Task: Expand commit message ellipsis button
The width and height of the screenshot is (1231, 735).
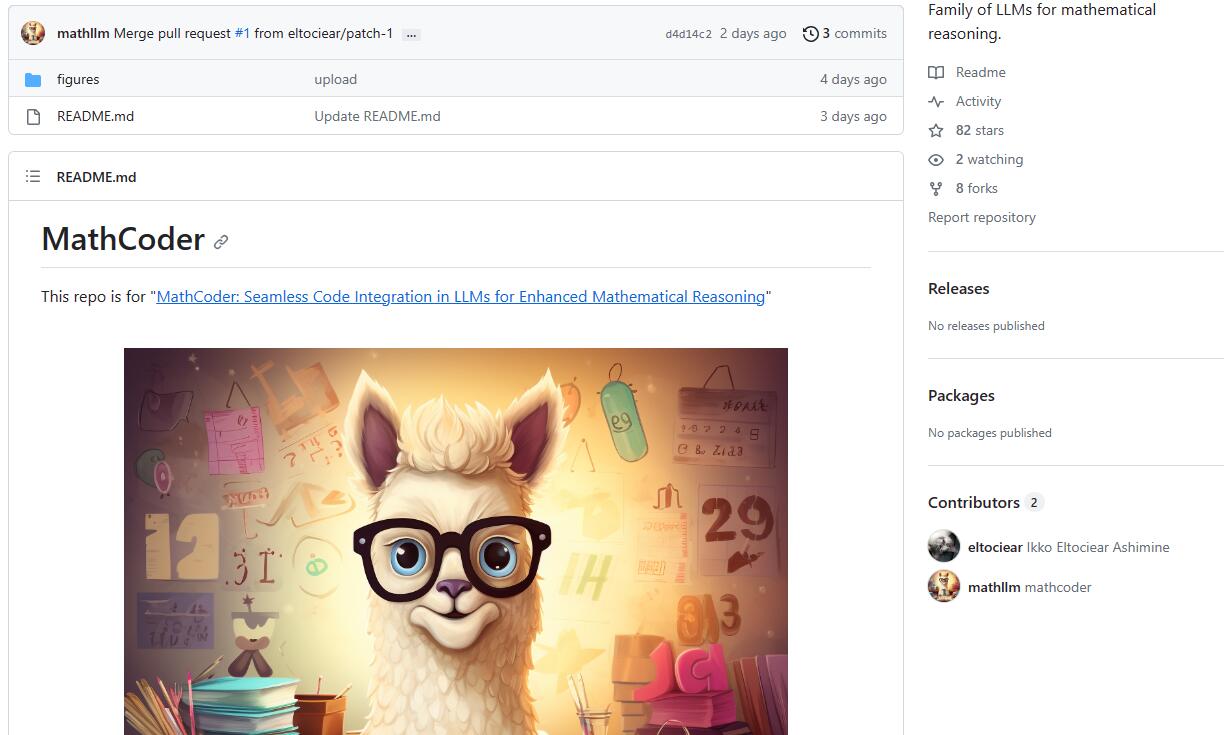Action: [411, 34]
